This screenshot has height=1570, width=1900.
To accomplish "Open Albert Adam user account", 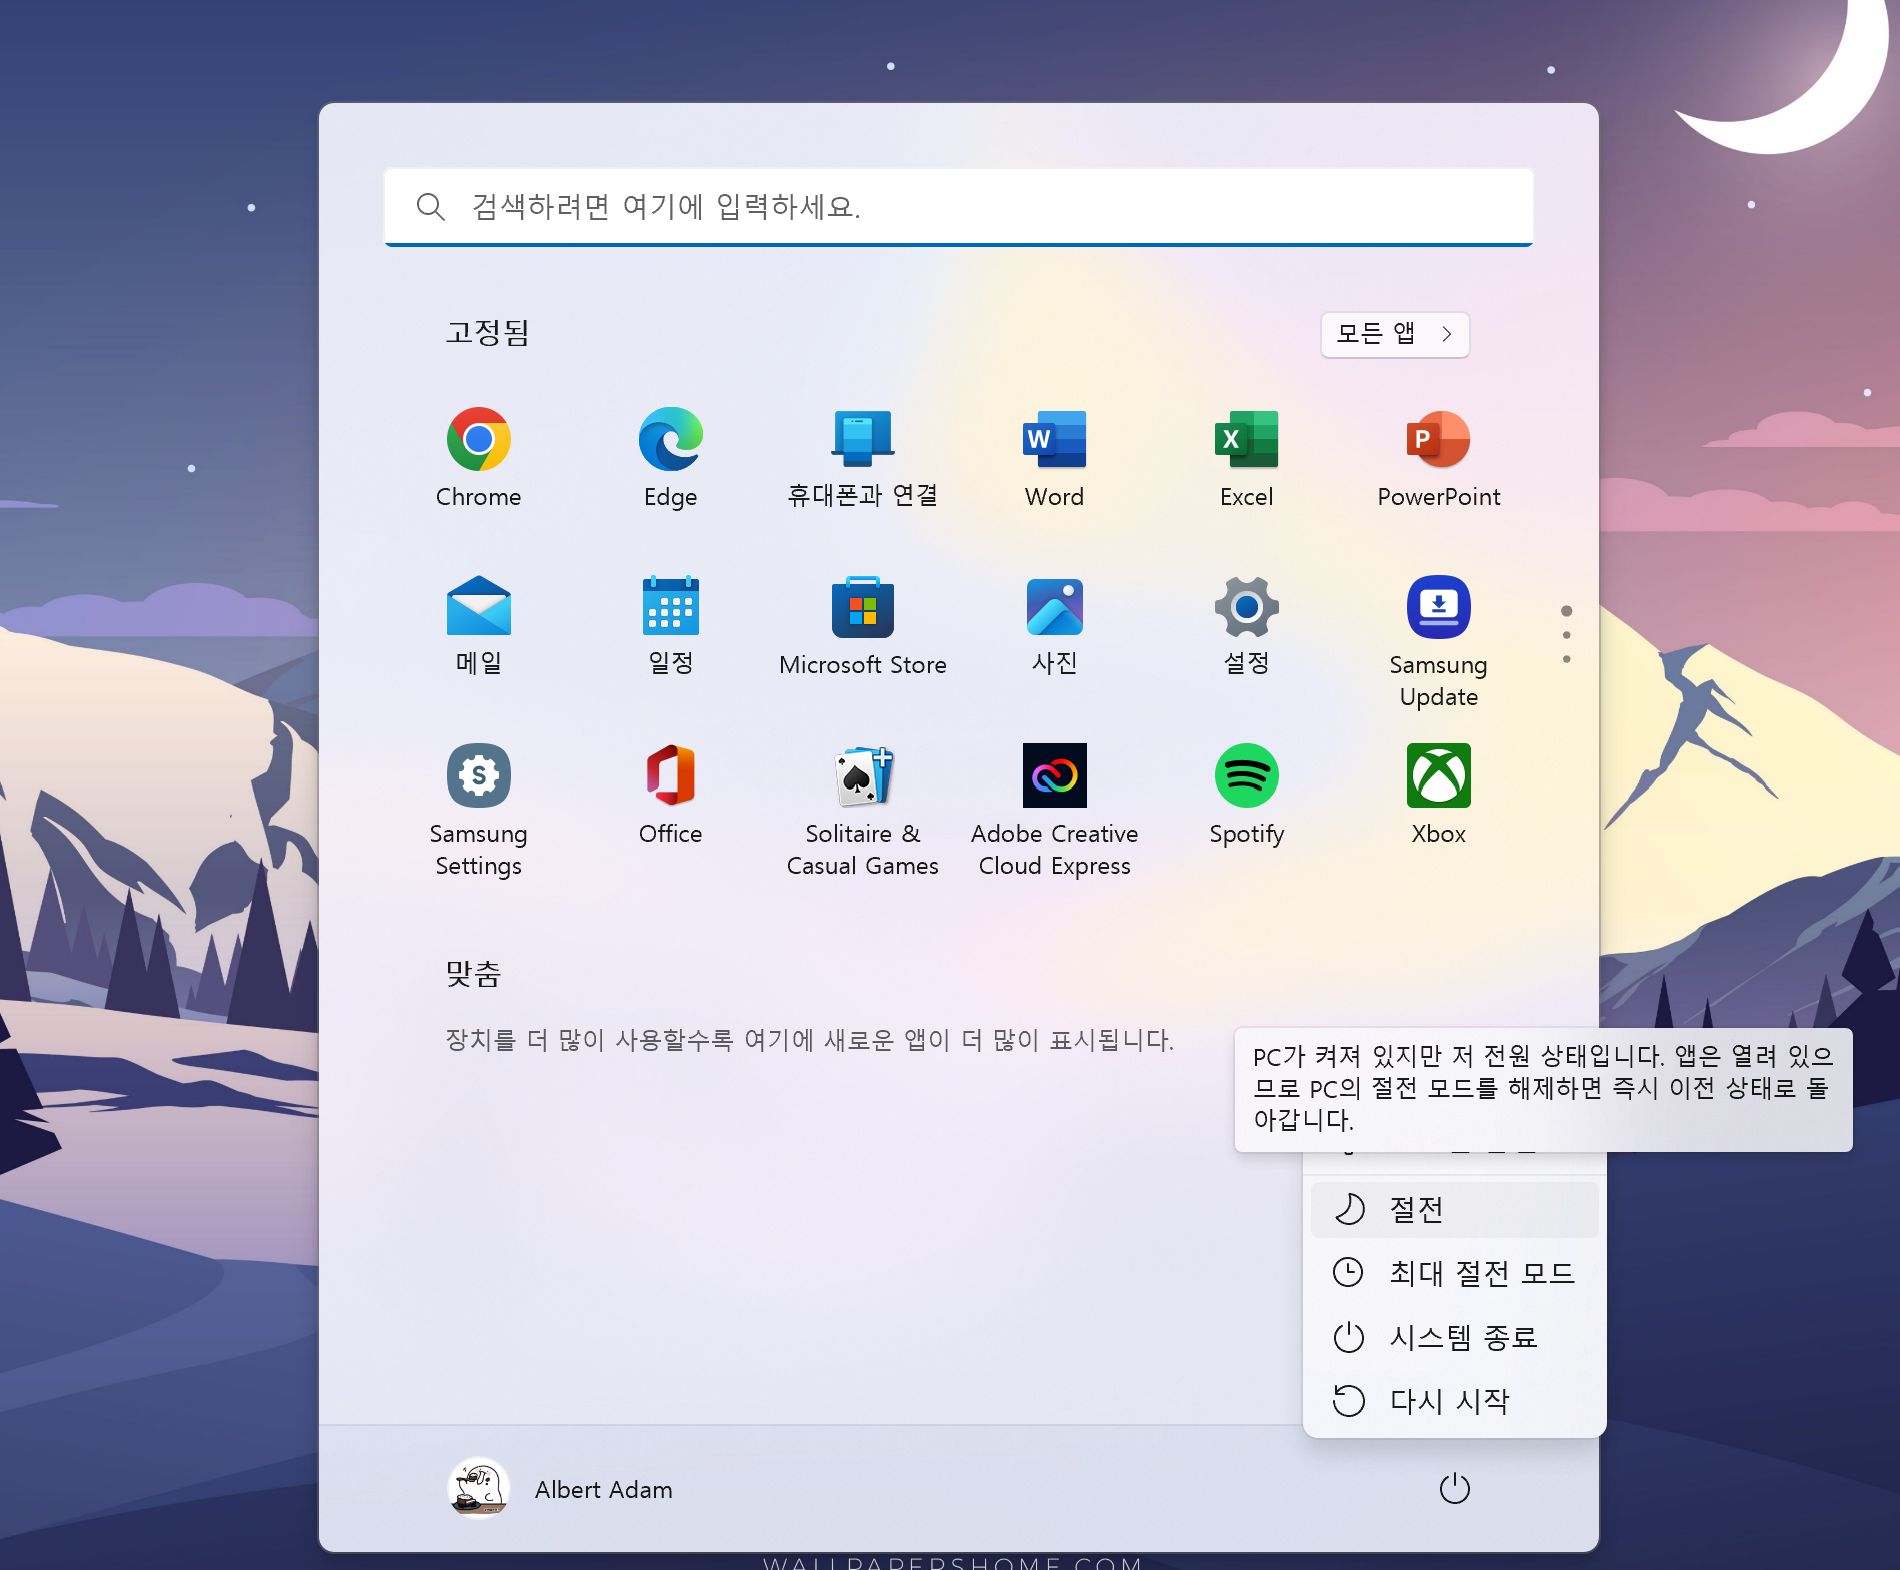I will 560,1488.
